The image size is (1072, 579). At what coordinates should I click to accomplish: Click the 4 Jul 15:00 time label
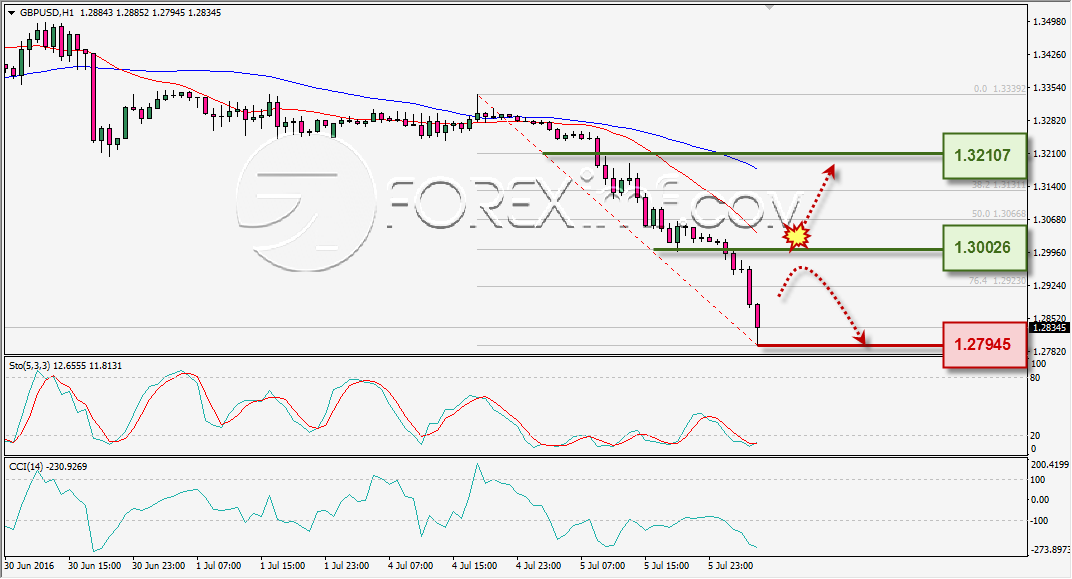coord(474,565)
